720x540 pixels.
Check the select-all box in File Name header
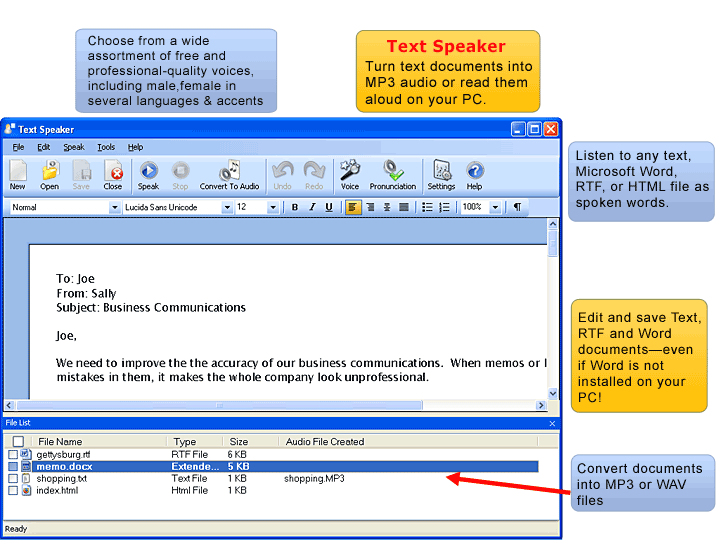(x=18, y=441)
